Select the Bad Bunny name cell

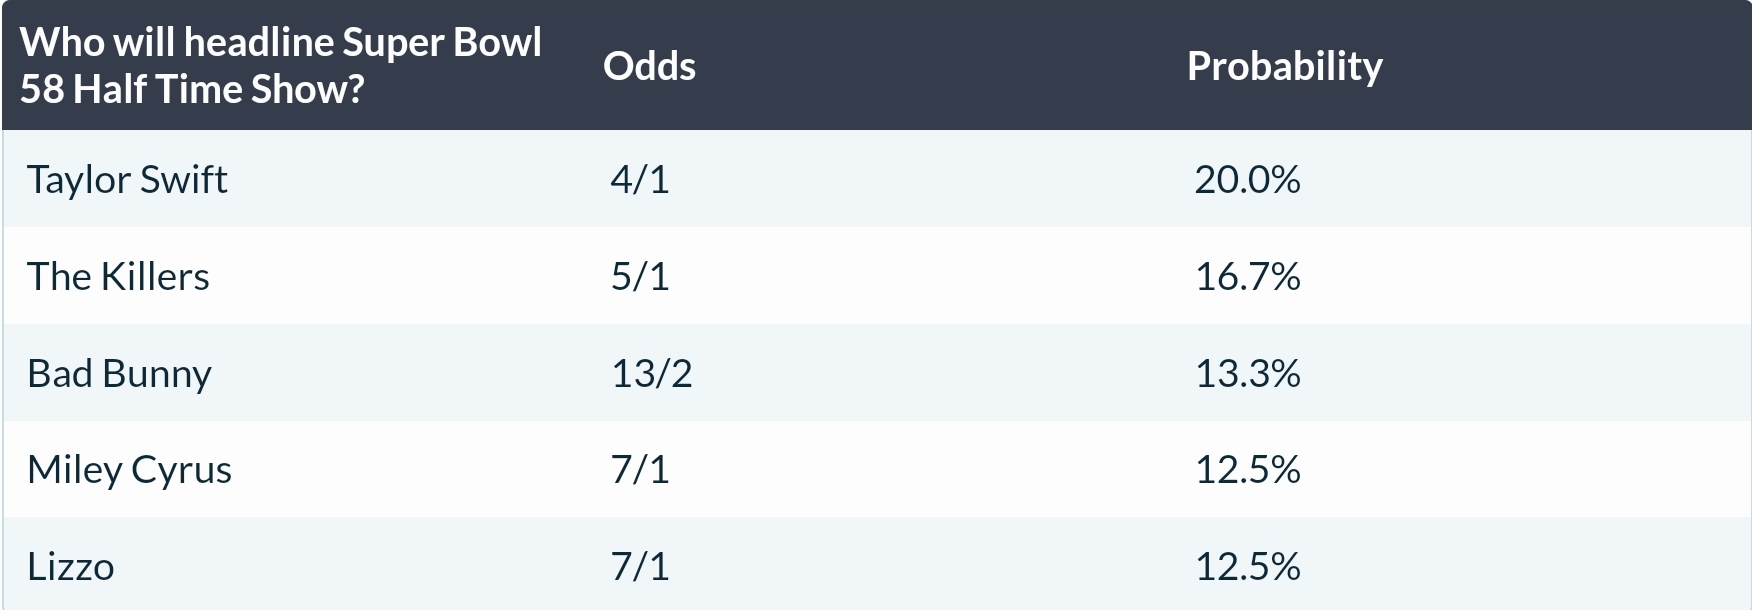click(119, 373)
